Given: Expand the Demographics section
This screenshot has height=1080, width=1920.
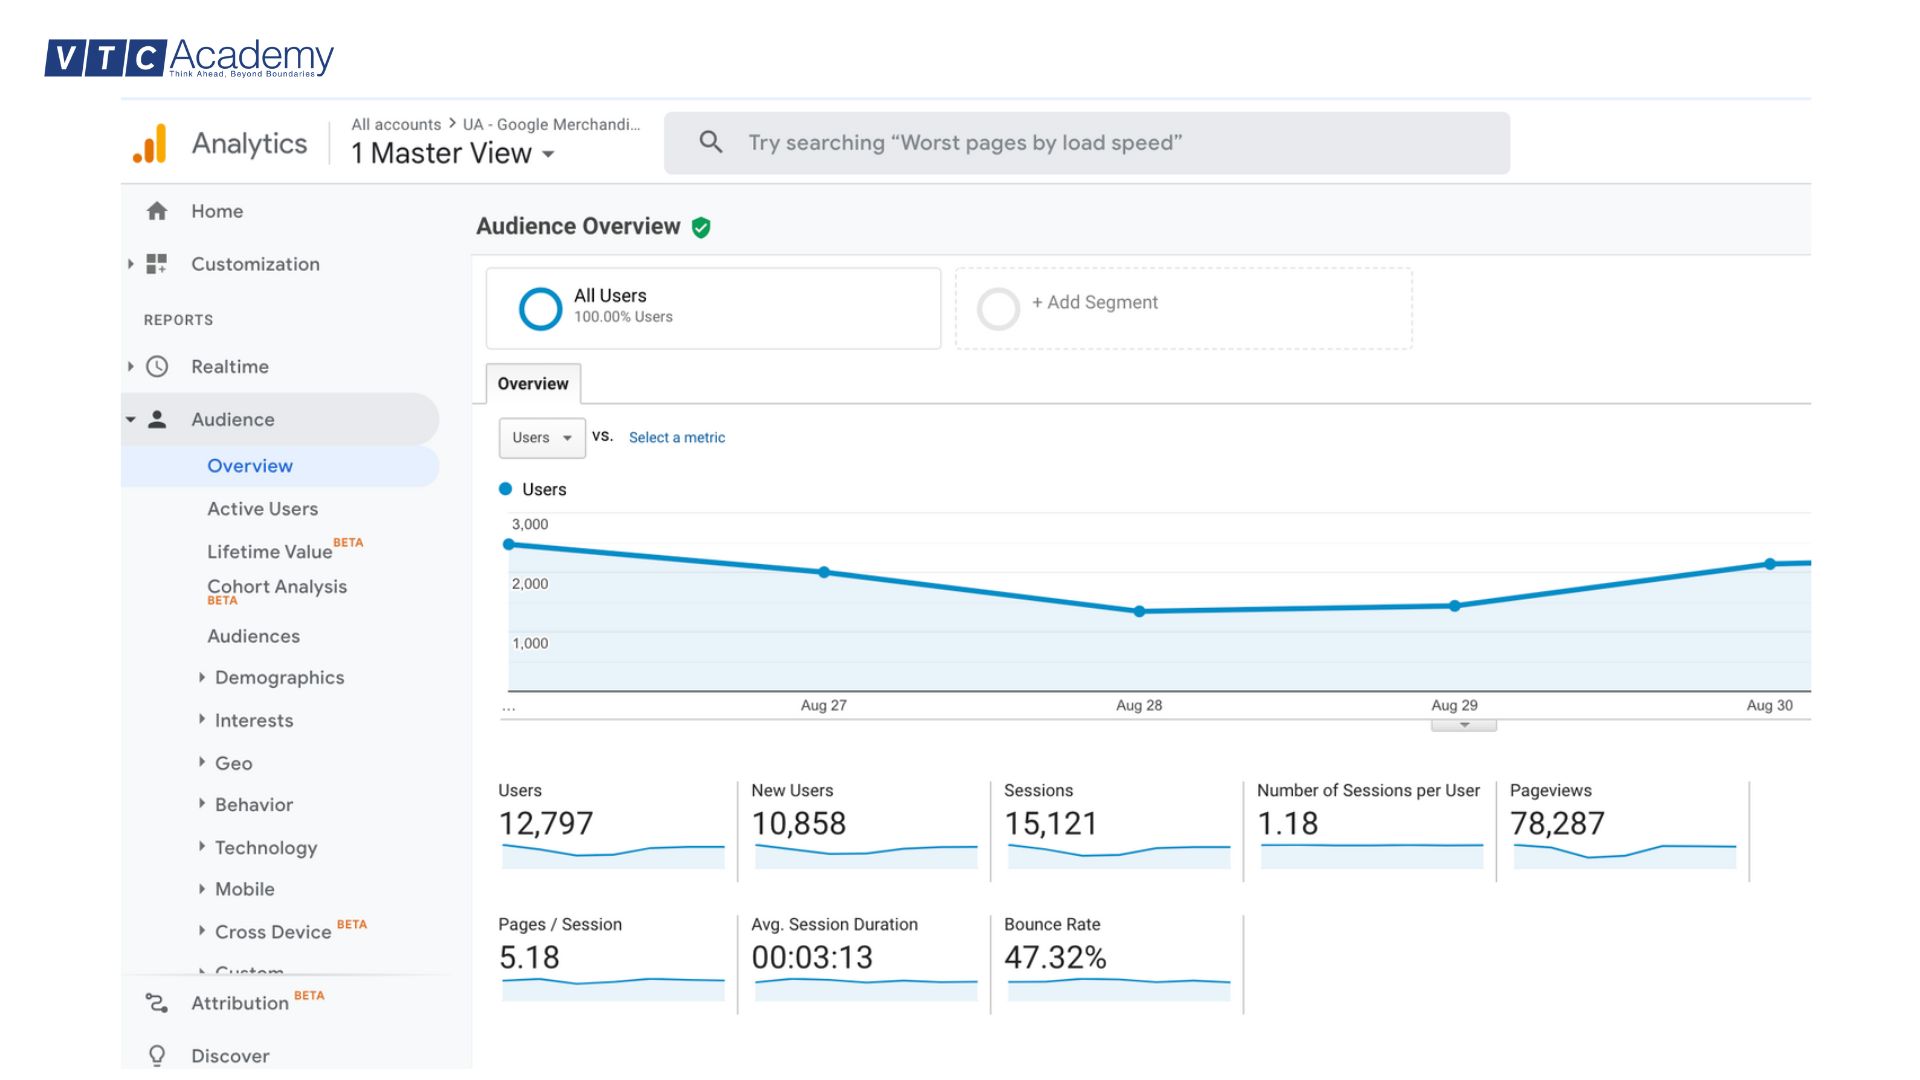Looking at the screenshot, I should tap(278, 677).
